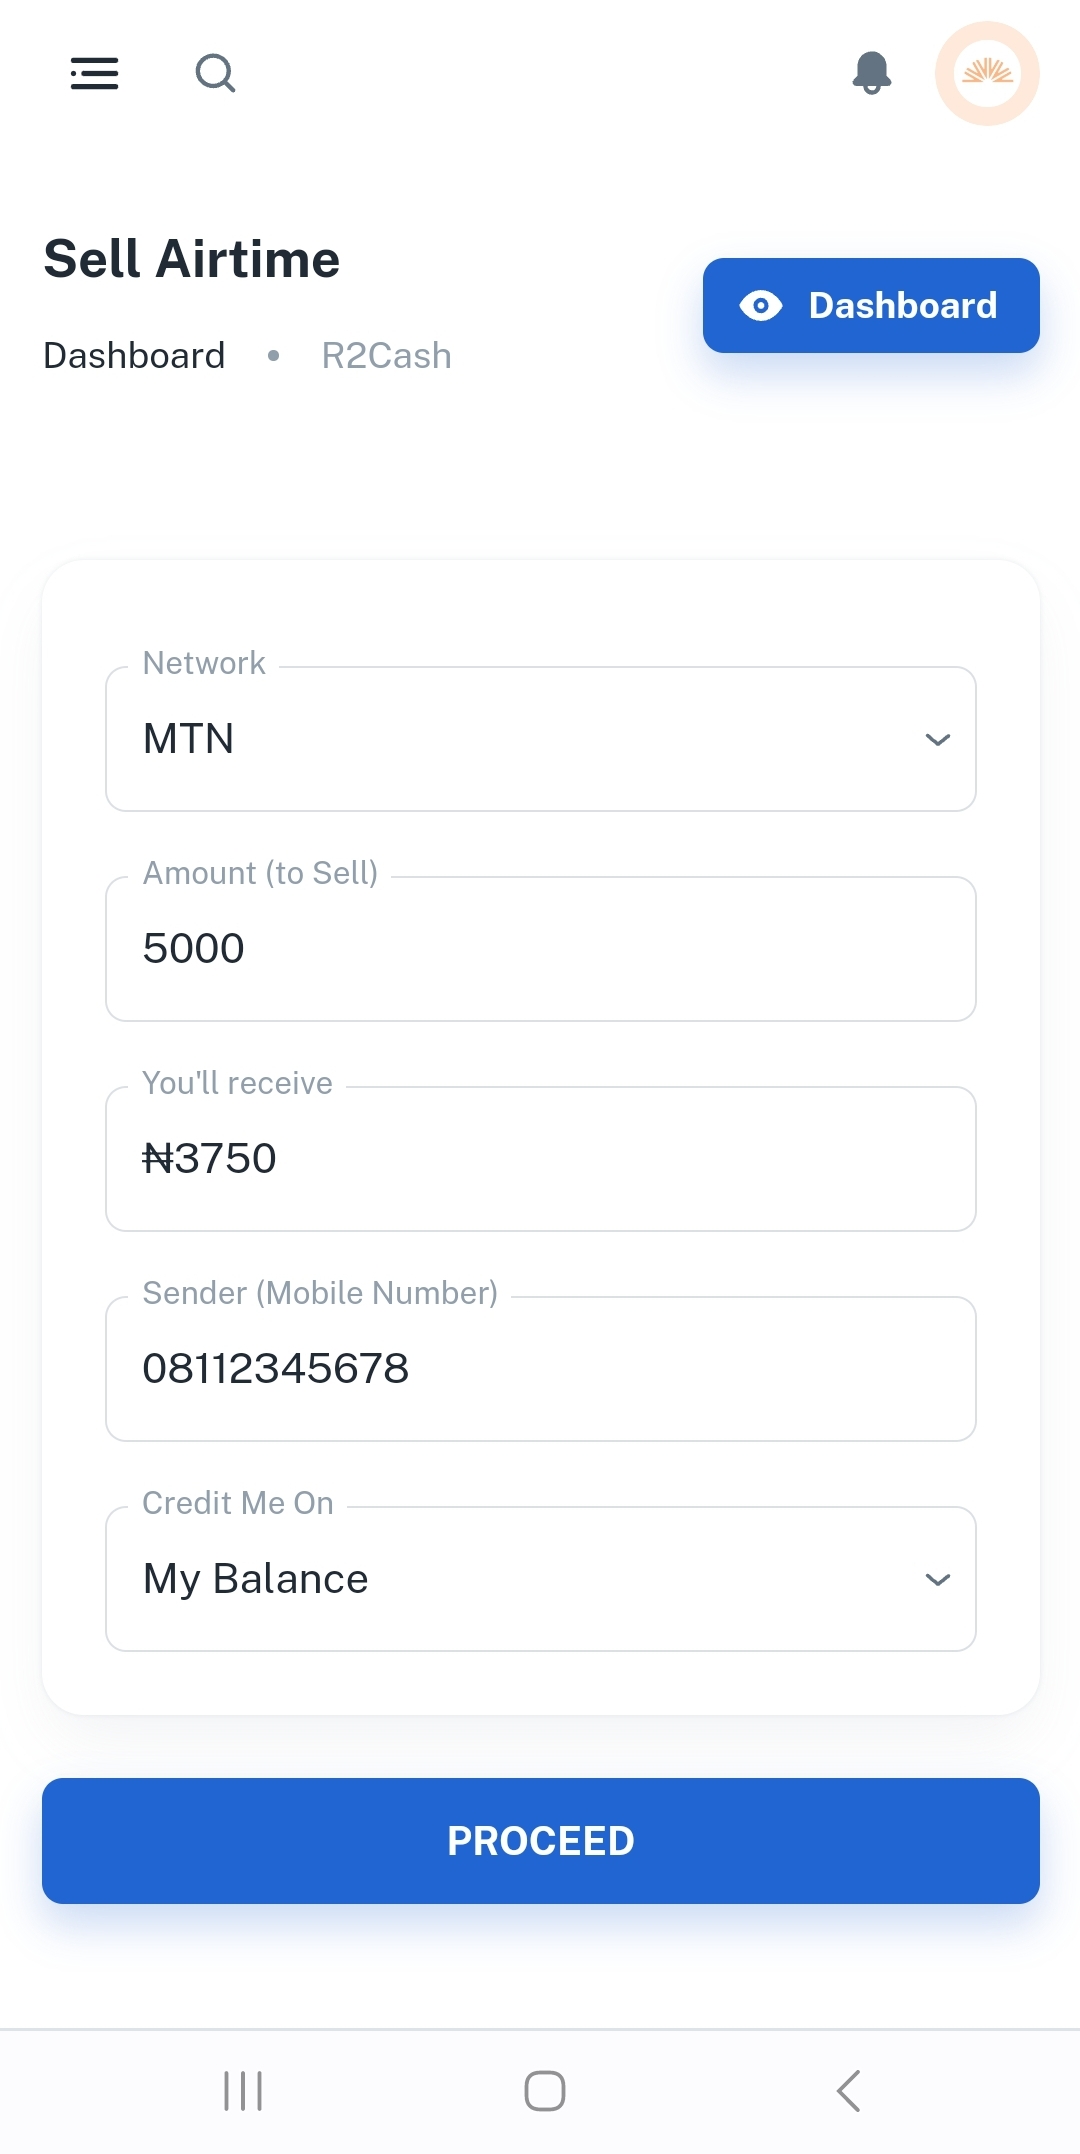This screenshot has width=1080, height=2154.
Task: Click the You'll receive field
Action: 540,1159
